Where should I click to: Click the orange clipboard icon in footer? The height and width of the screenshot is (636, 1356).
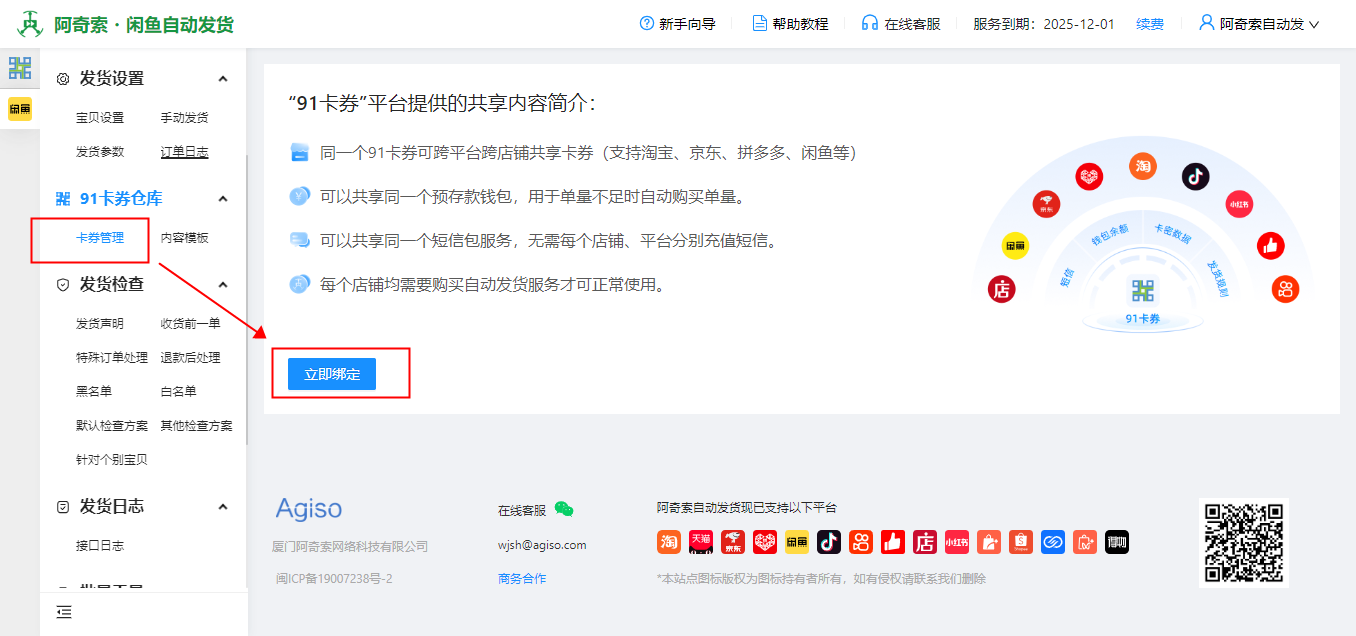(1085, 542)
